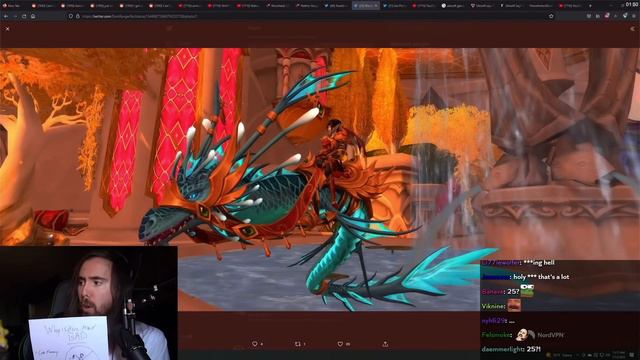640x360 pixels.
Task: Click username "Viknine" in chat
Action: (x=493, y=306)
